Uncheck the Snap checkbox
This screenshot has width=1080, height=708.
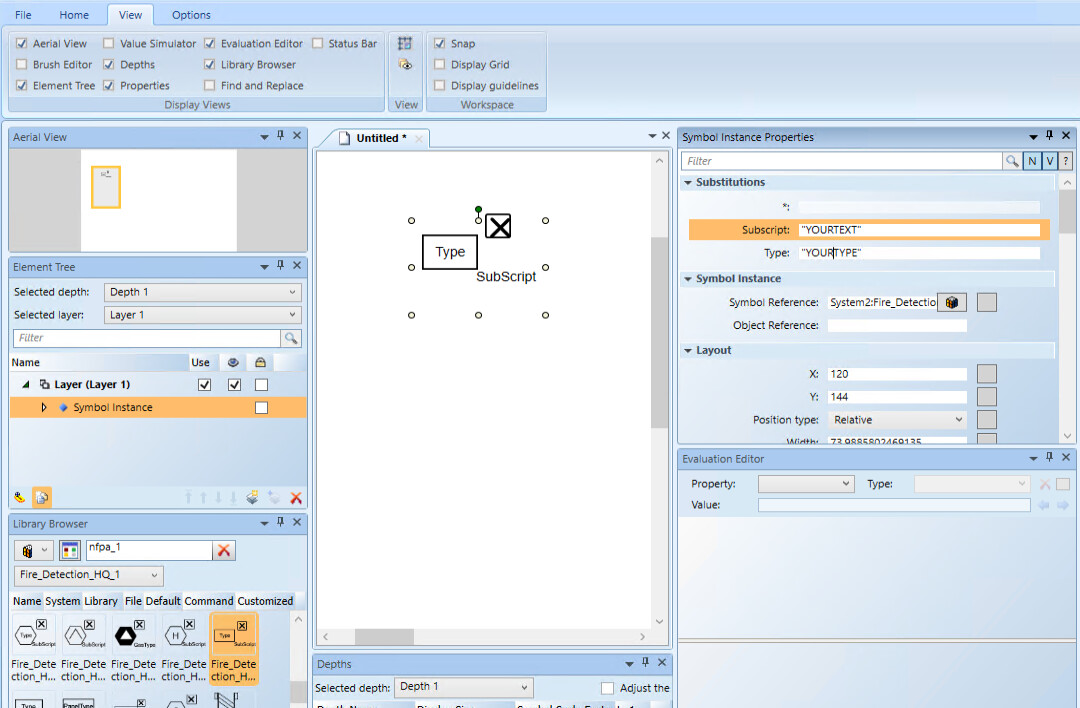click(440, 44)
